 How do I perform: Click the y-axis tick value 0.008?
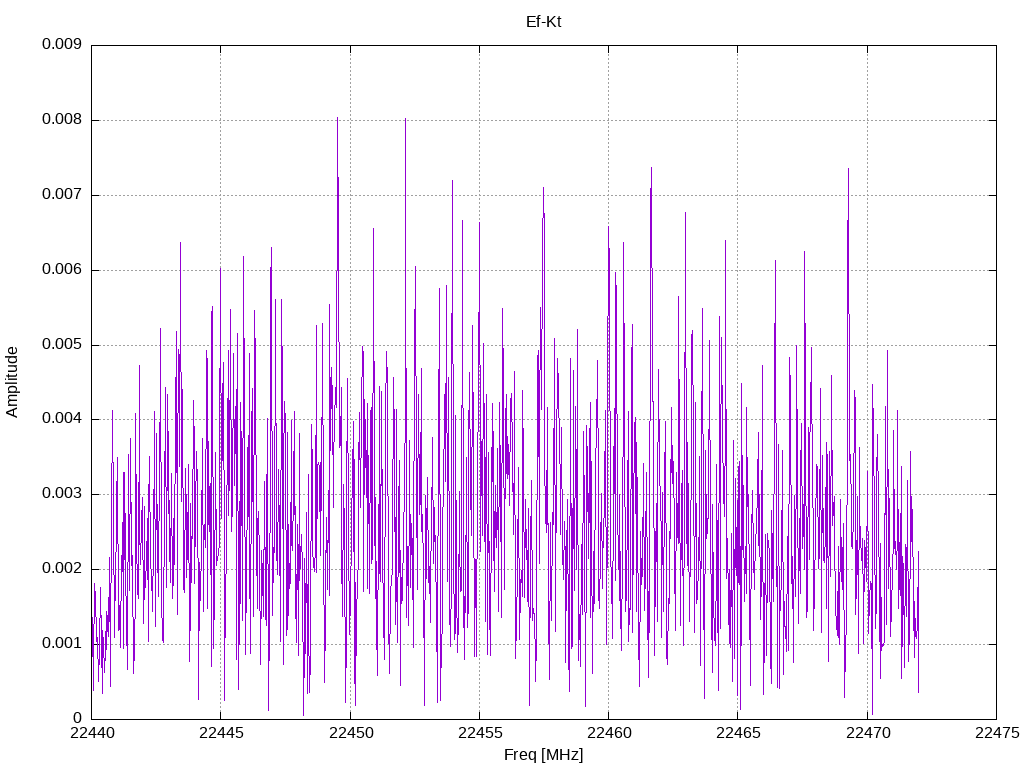coord(62,120)
